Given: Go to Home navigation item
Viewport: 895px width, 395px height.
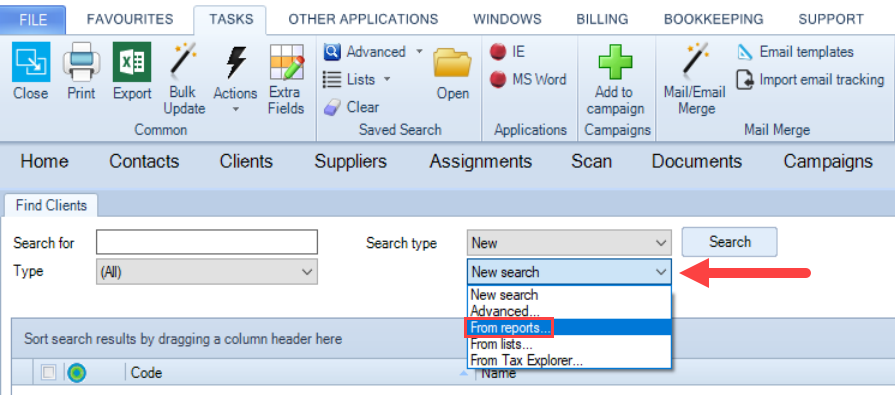Looking at the screenshot, I should (45, 162).
